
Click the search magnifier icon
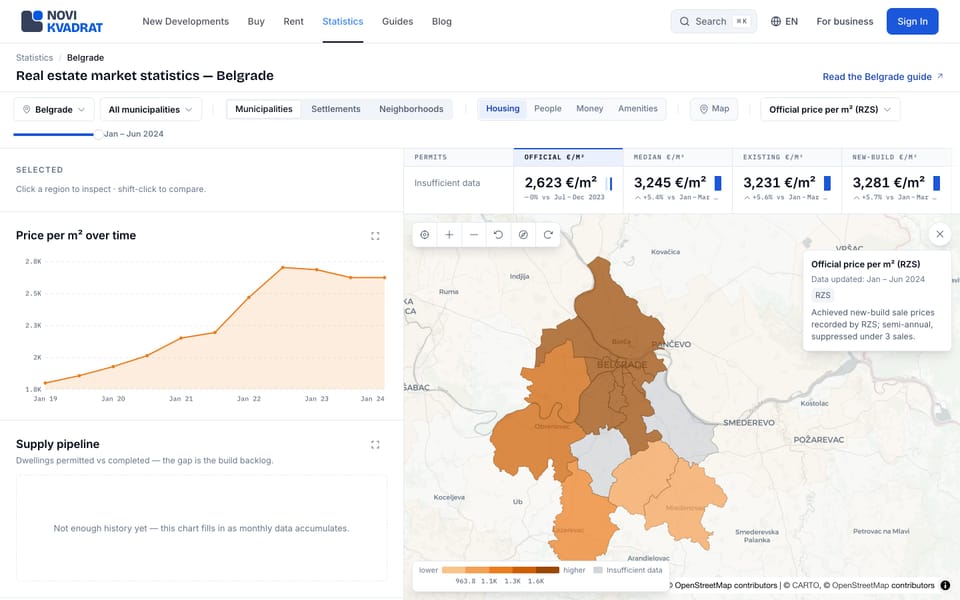coord(684,21)
